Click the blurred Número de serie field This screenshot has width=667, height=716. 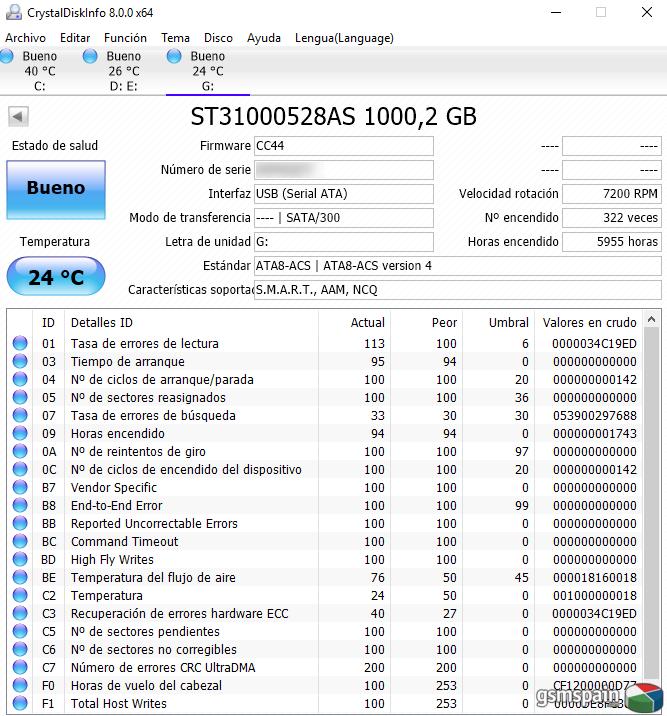(344, 170)
